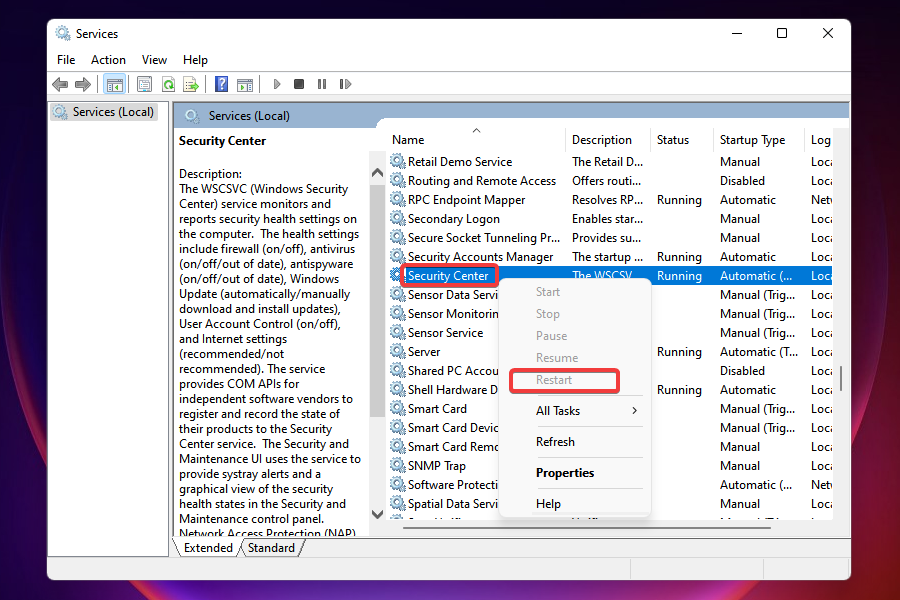Click the description pane scroll down arrow
The height and width of the screenshot is (600, 900).
pos(377,514)
